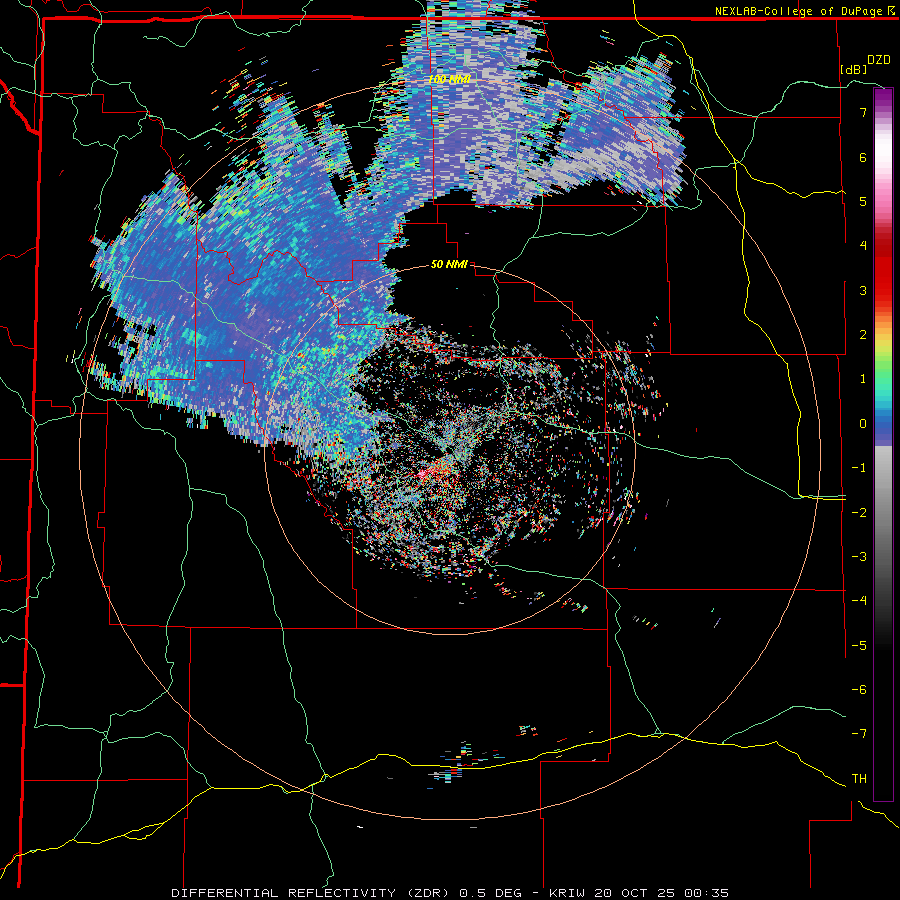Click the -3 value on the color scale

click(859, 557)
